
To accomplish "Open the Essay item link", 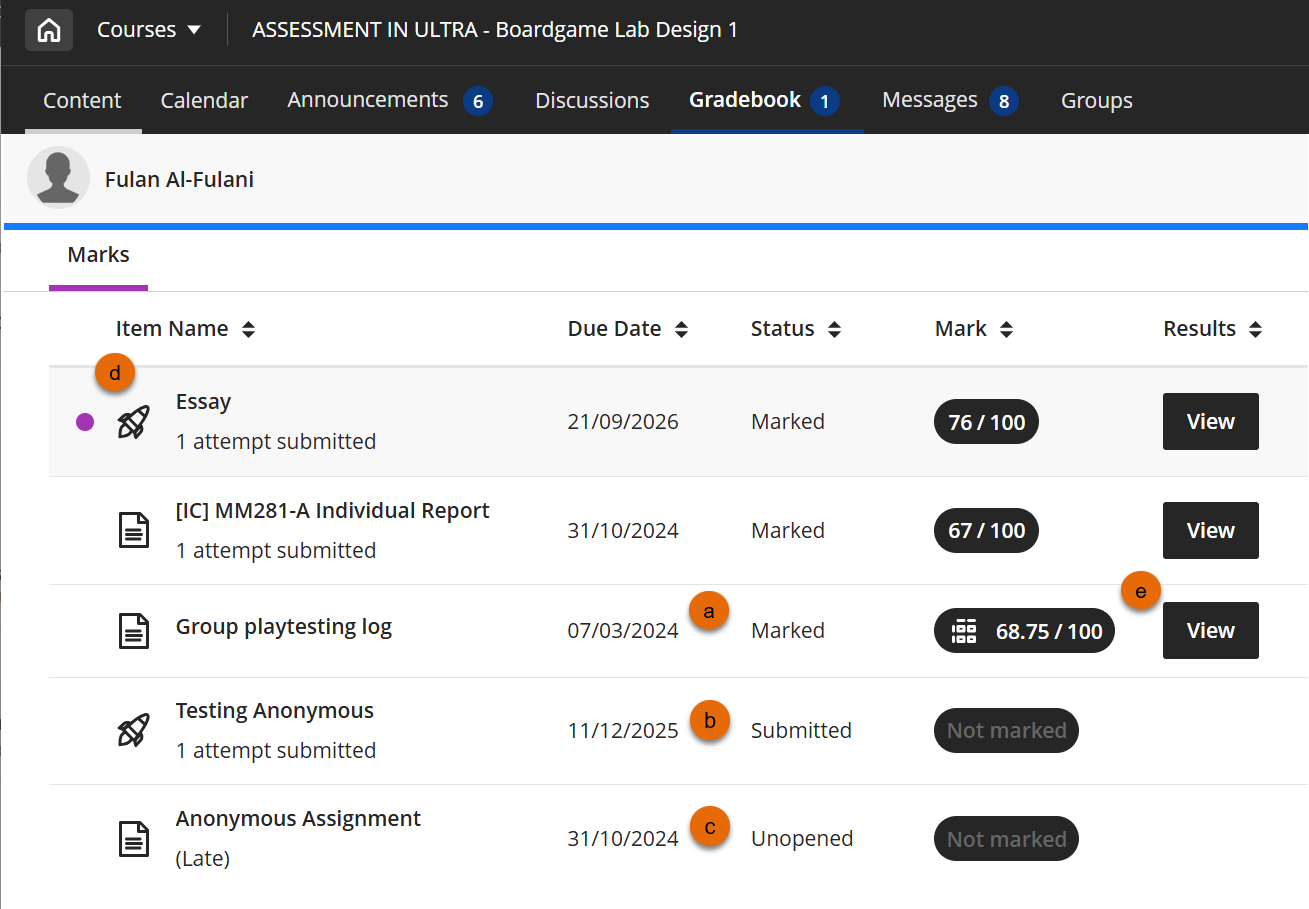I will (203, 402).
